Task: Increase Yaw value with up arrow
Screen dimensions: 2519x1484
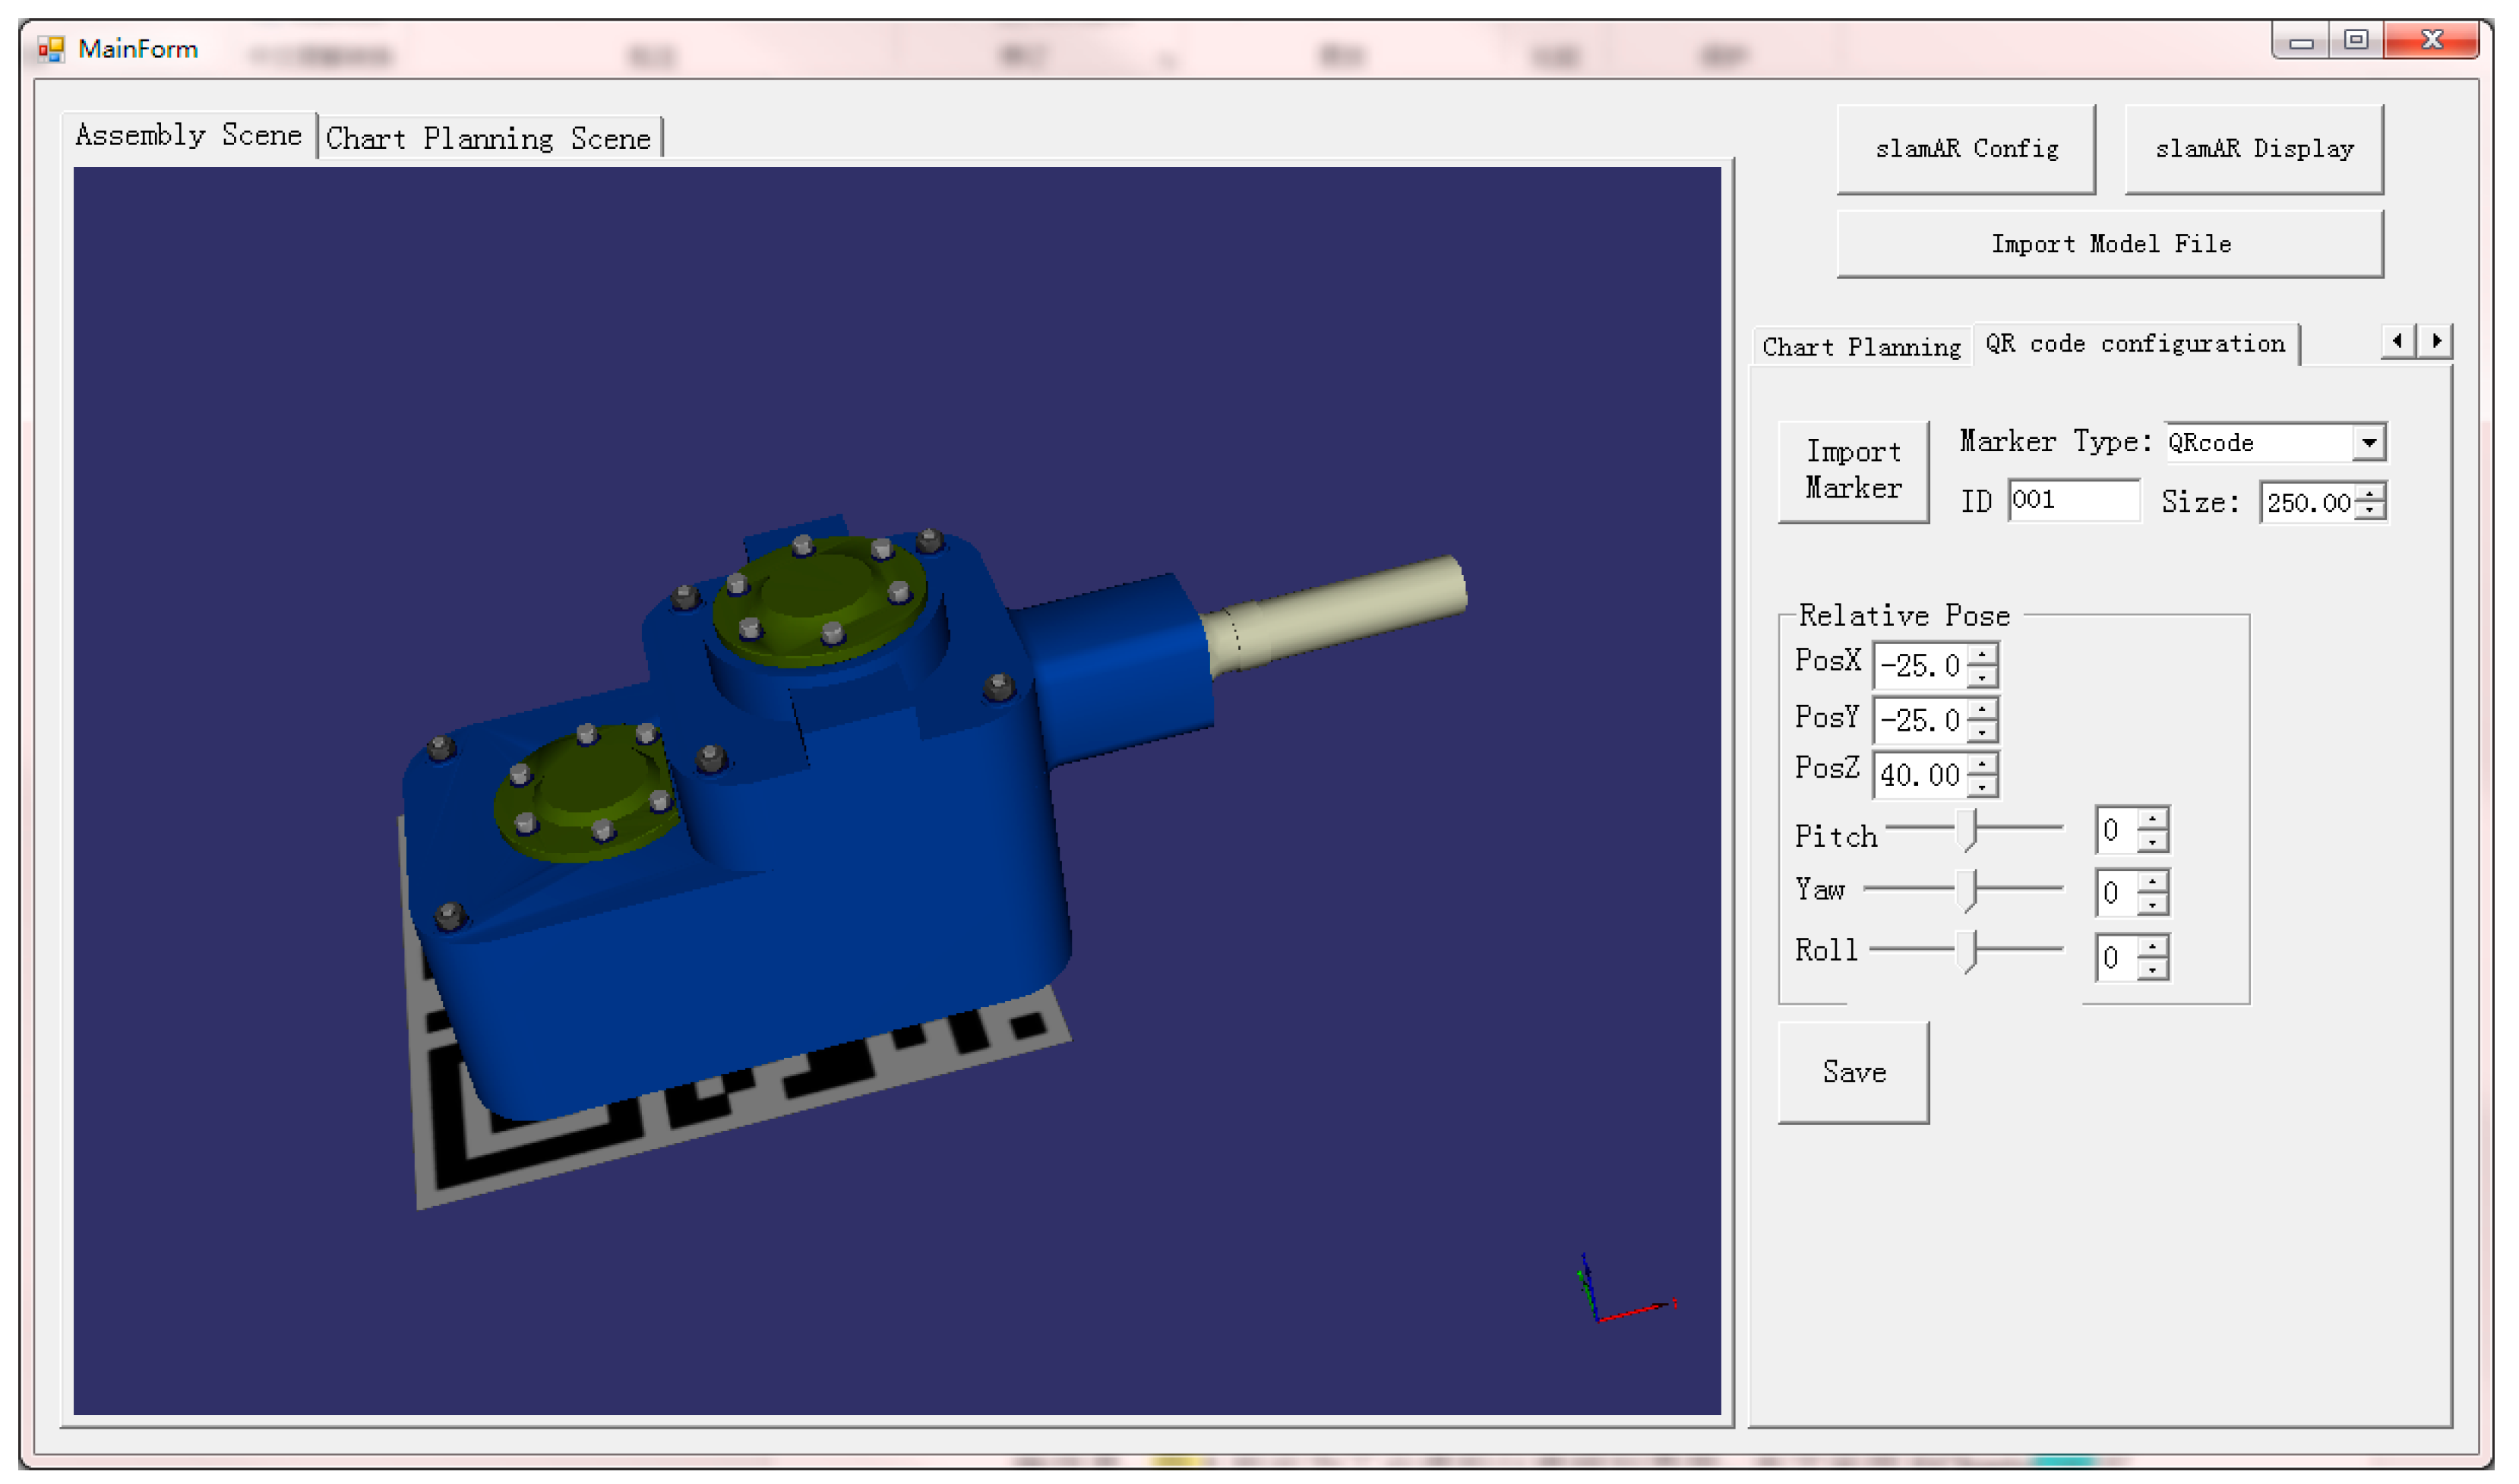Action: (x=2152, y=882)
